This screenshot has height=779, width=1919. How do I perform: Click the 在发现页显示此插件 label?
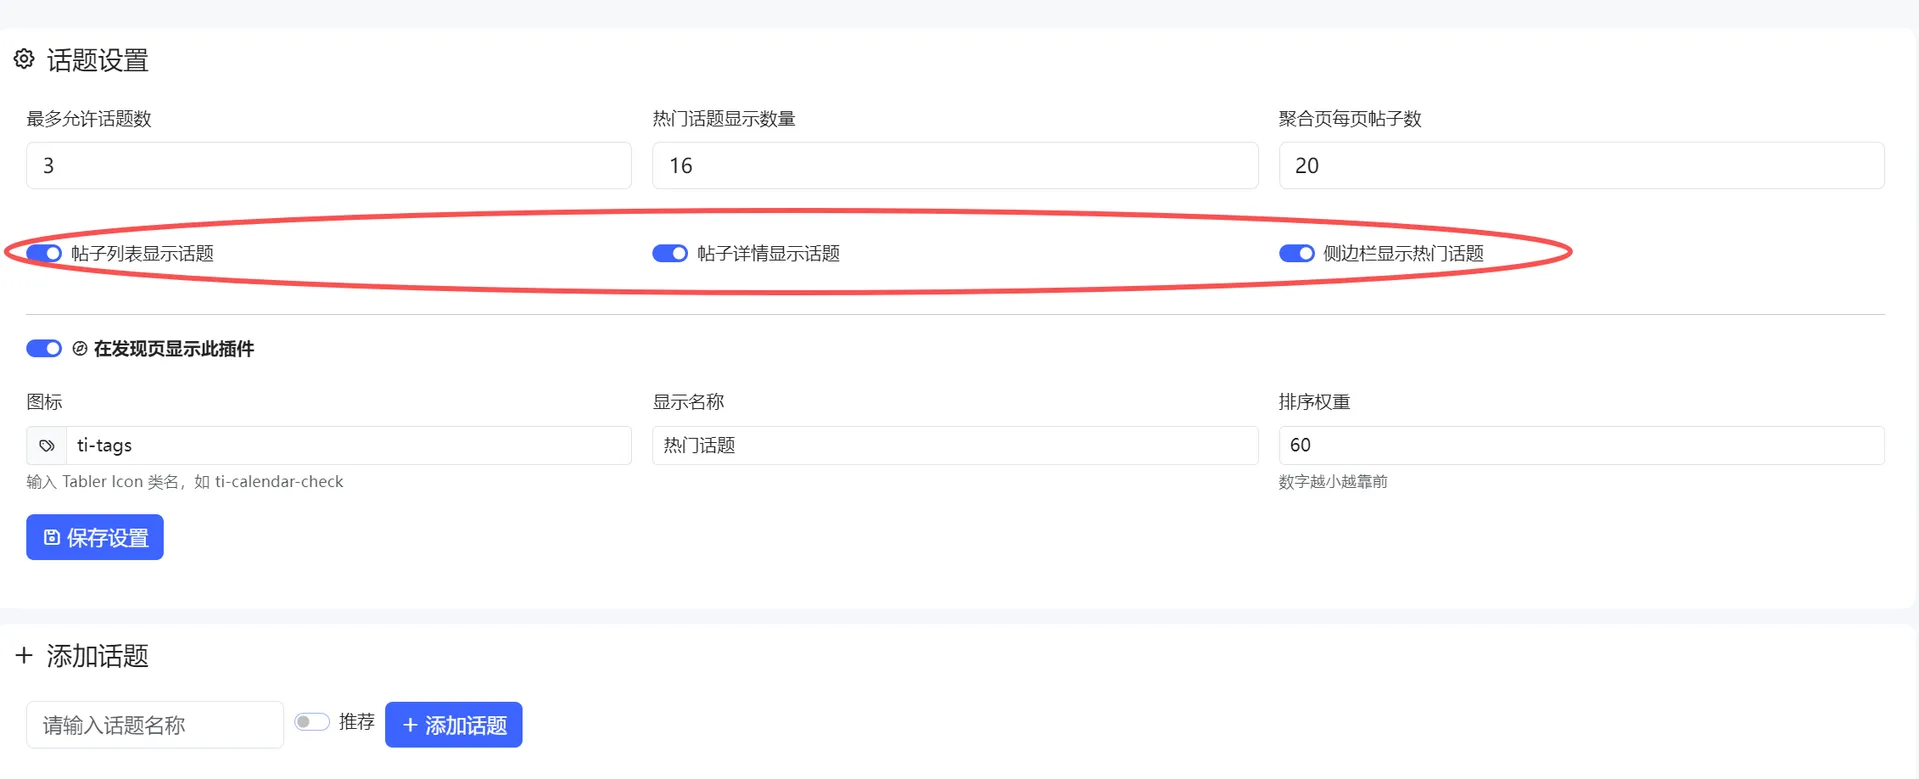click(x=173, y=348)
